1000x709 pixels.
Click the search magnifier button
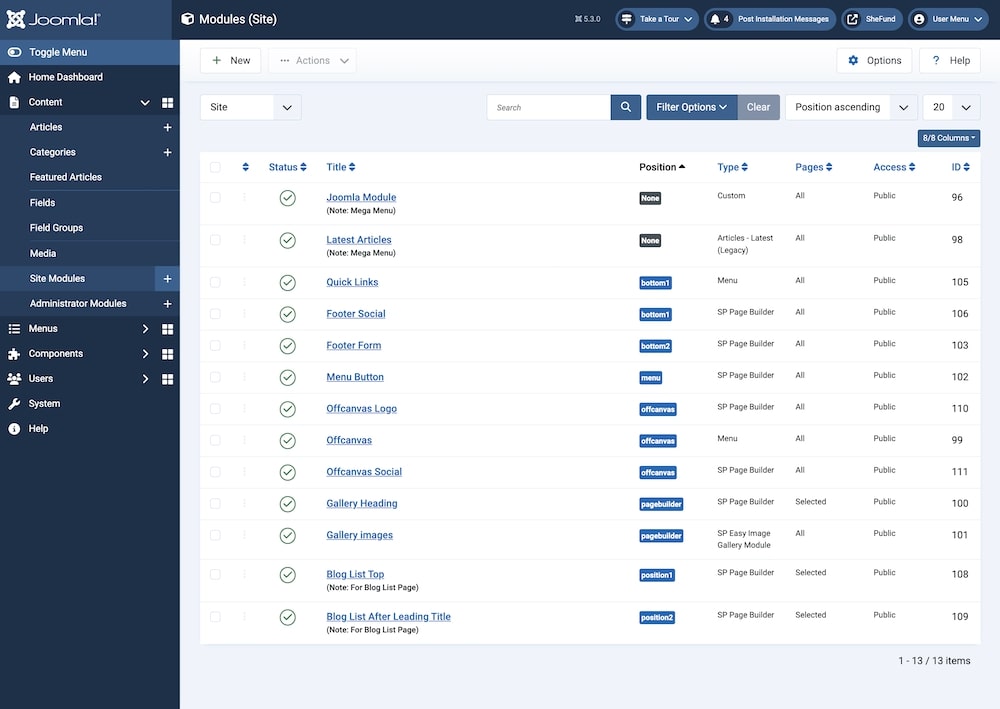(626, 107)
